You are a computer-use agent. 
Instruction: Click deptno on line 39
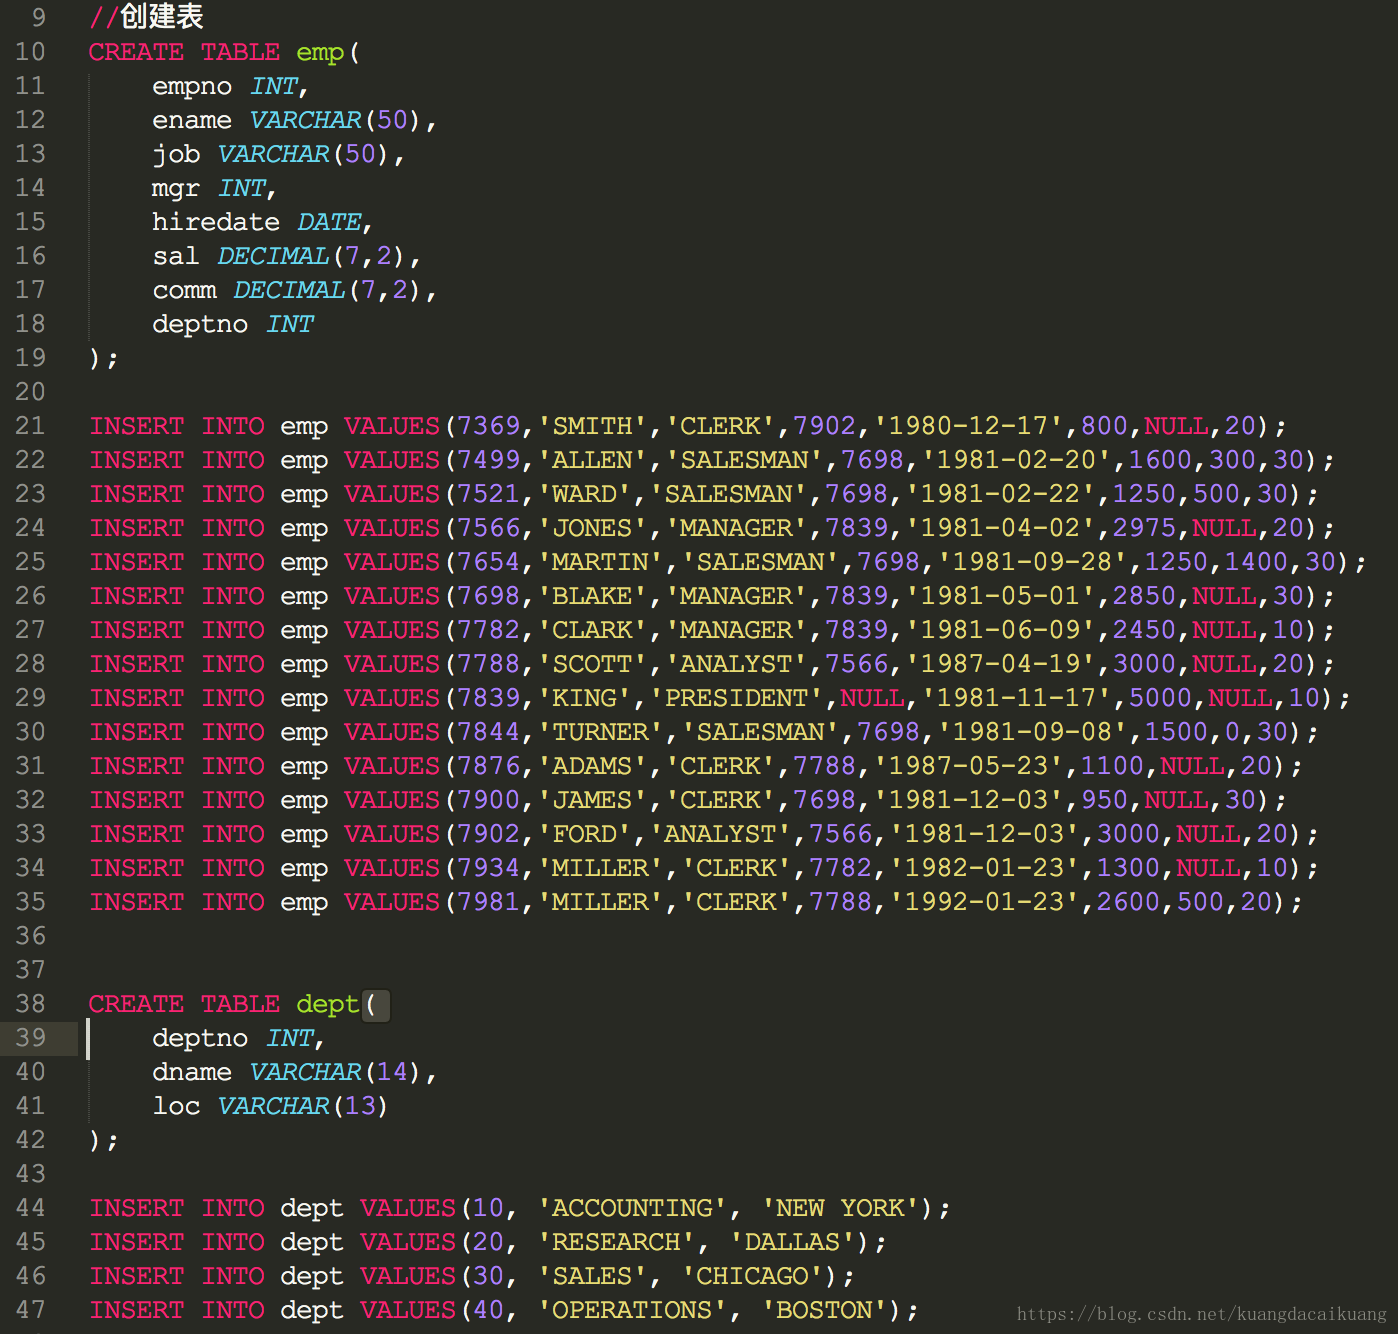click(200, 1039)
